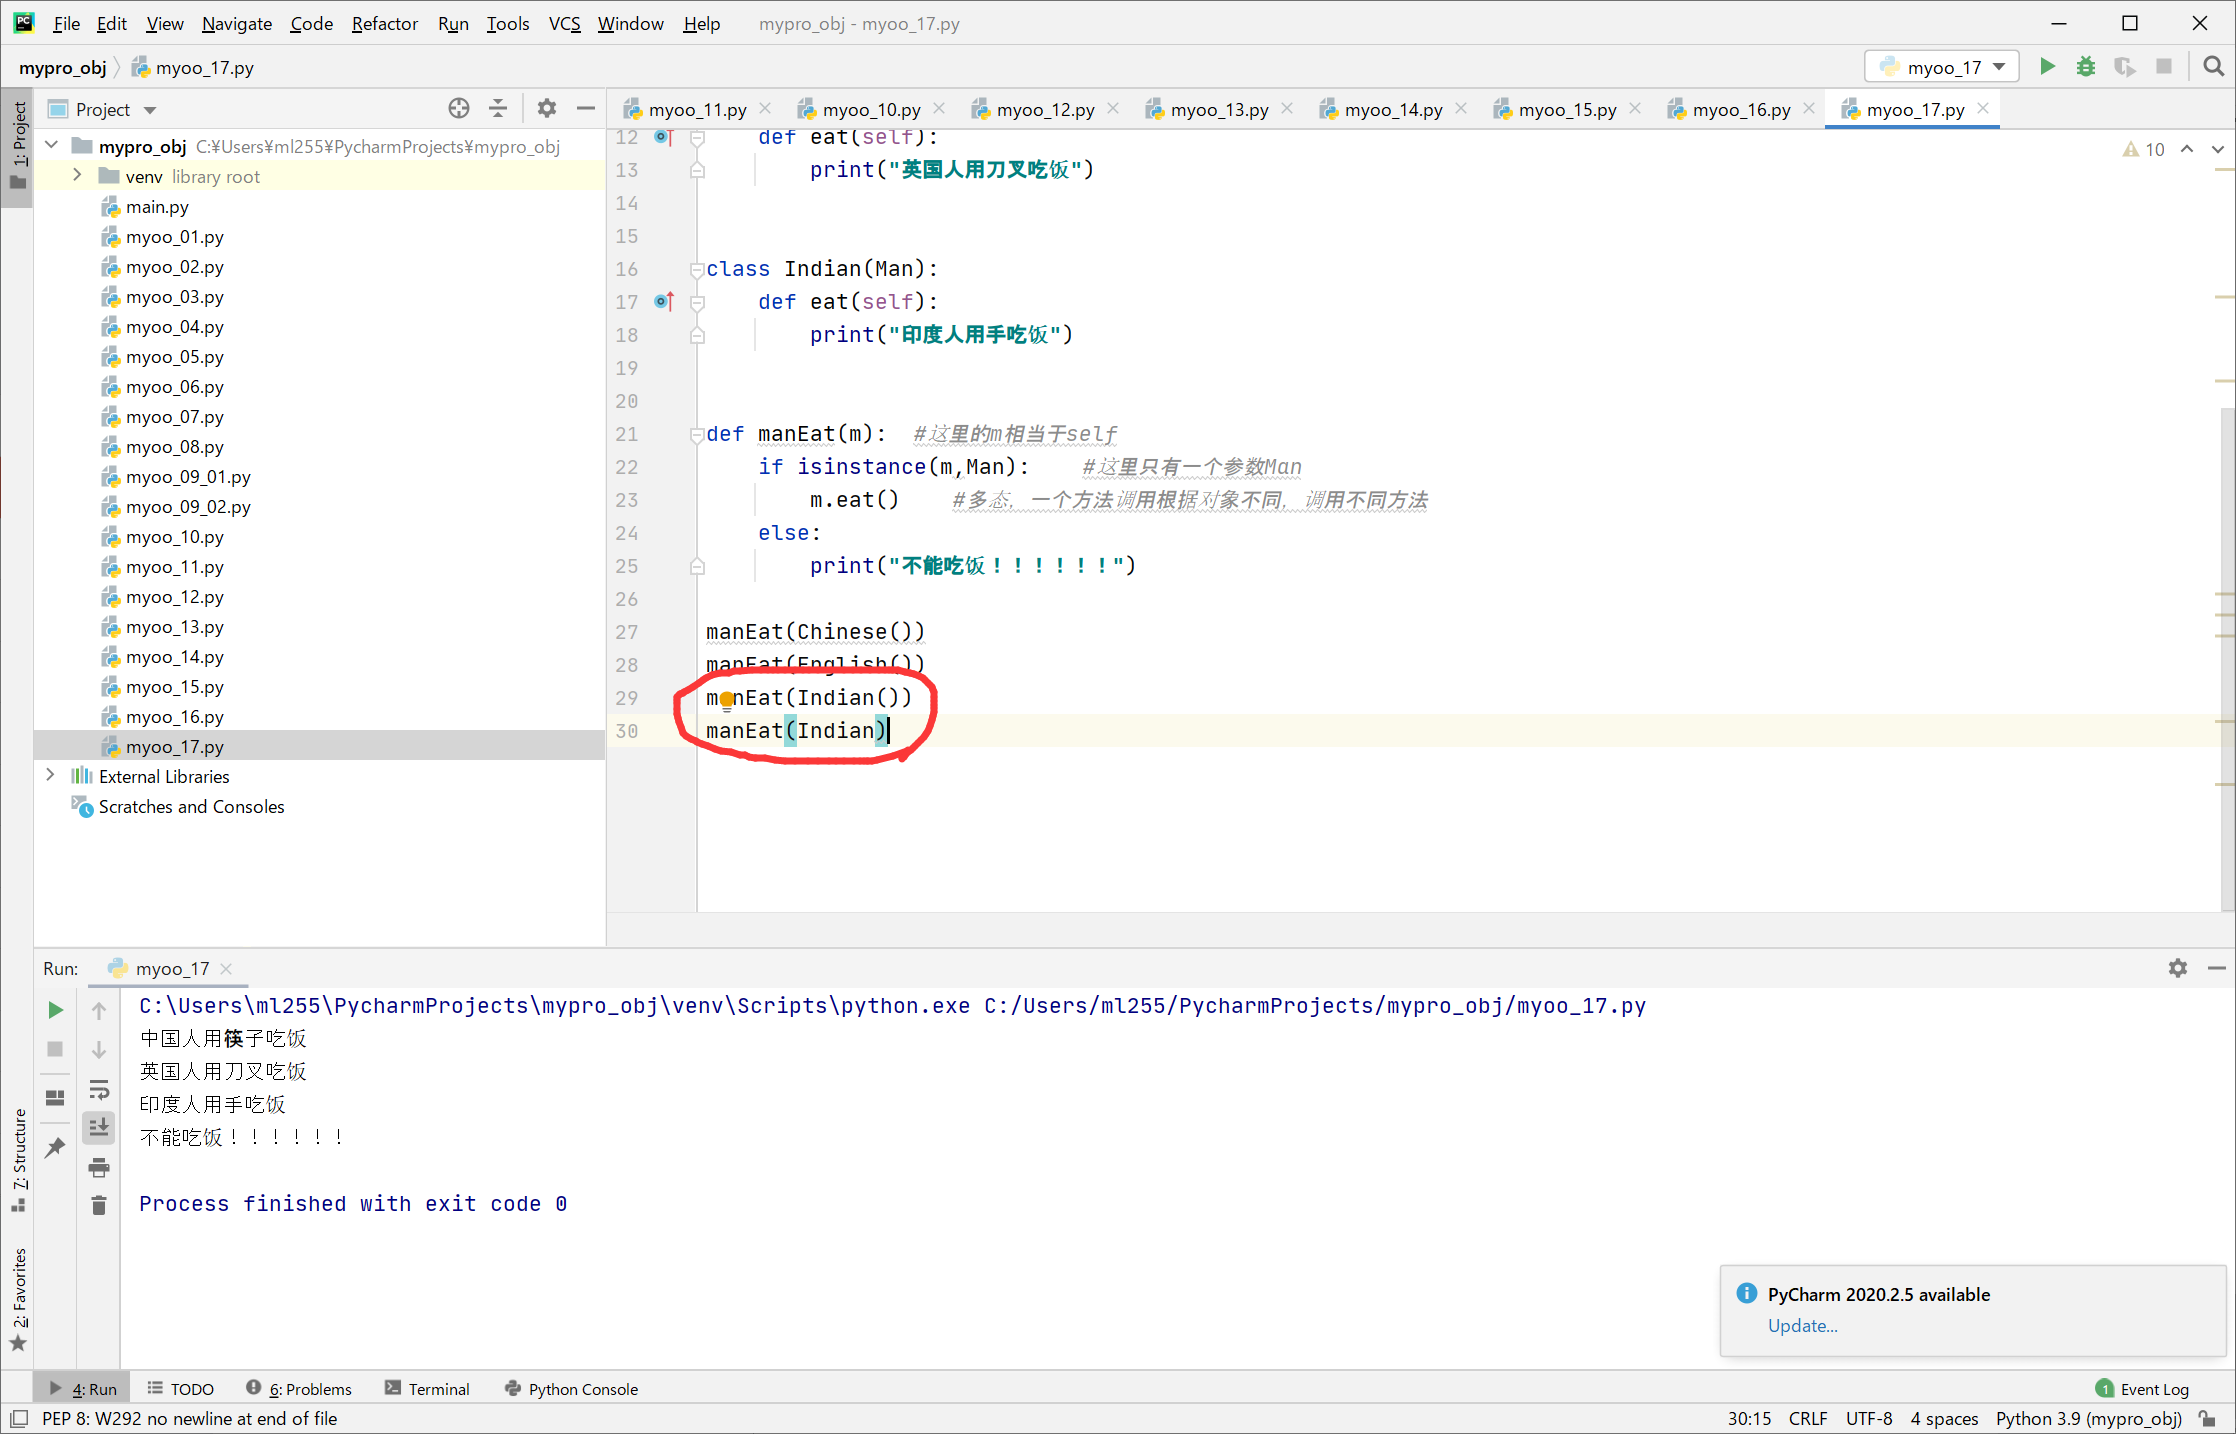Click the override marker on line 17

click(664, 301)
